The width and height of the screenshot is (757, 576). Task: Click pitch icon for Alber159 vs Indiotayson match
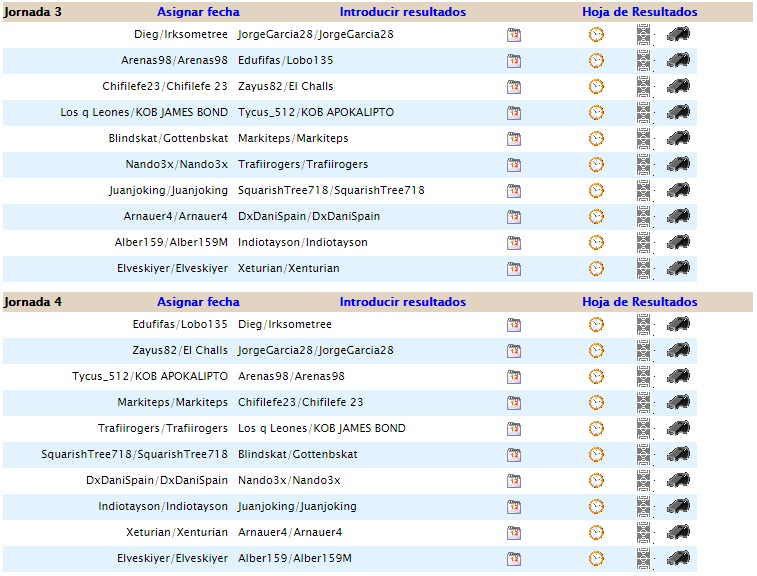coord(643,243)
